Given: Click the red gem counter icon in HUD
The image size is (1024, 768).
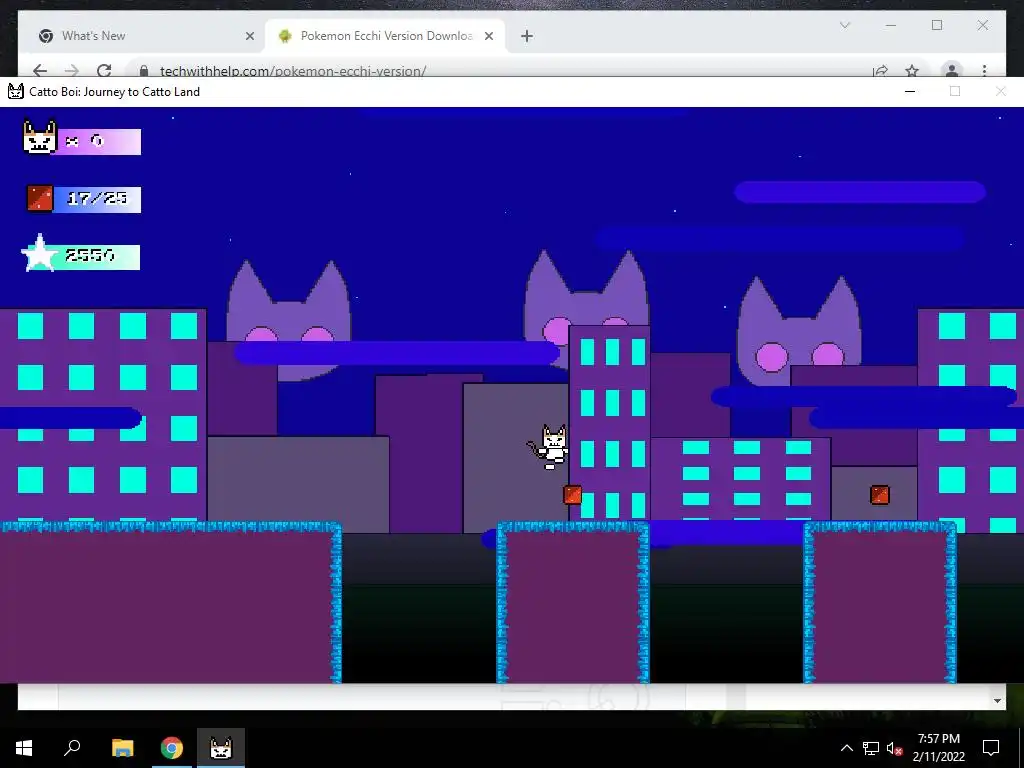Looking at the screenshot, I should 40,199.
